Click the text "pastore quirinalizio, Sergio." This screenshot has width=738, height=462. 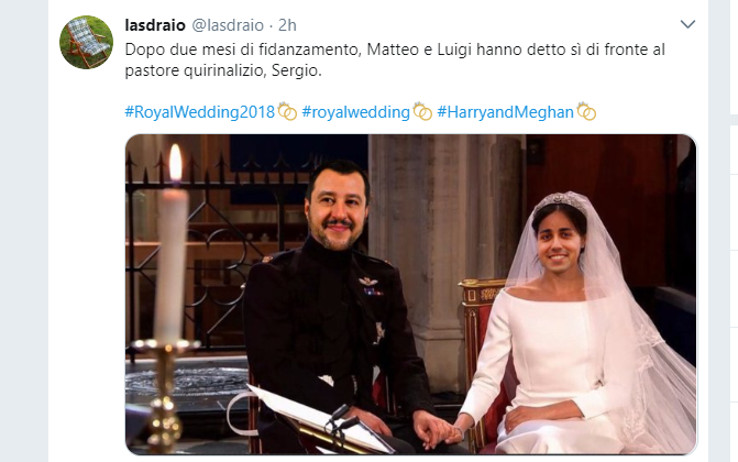pyautogui.click(x=223, y=71)
